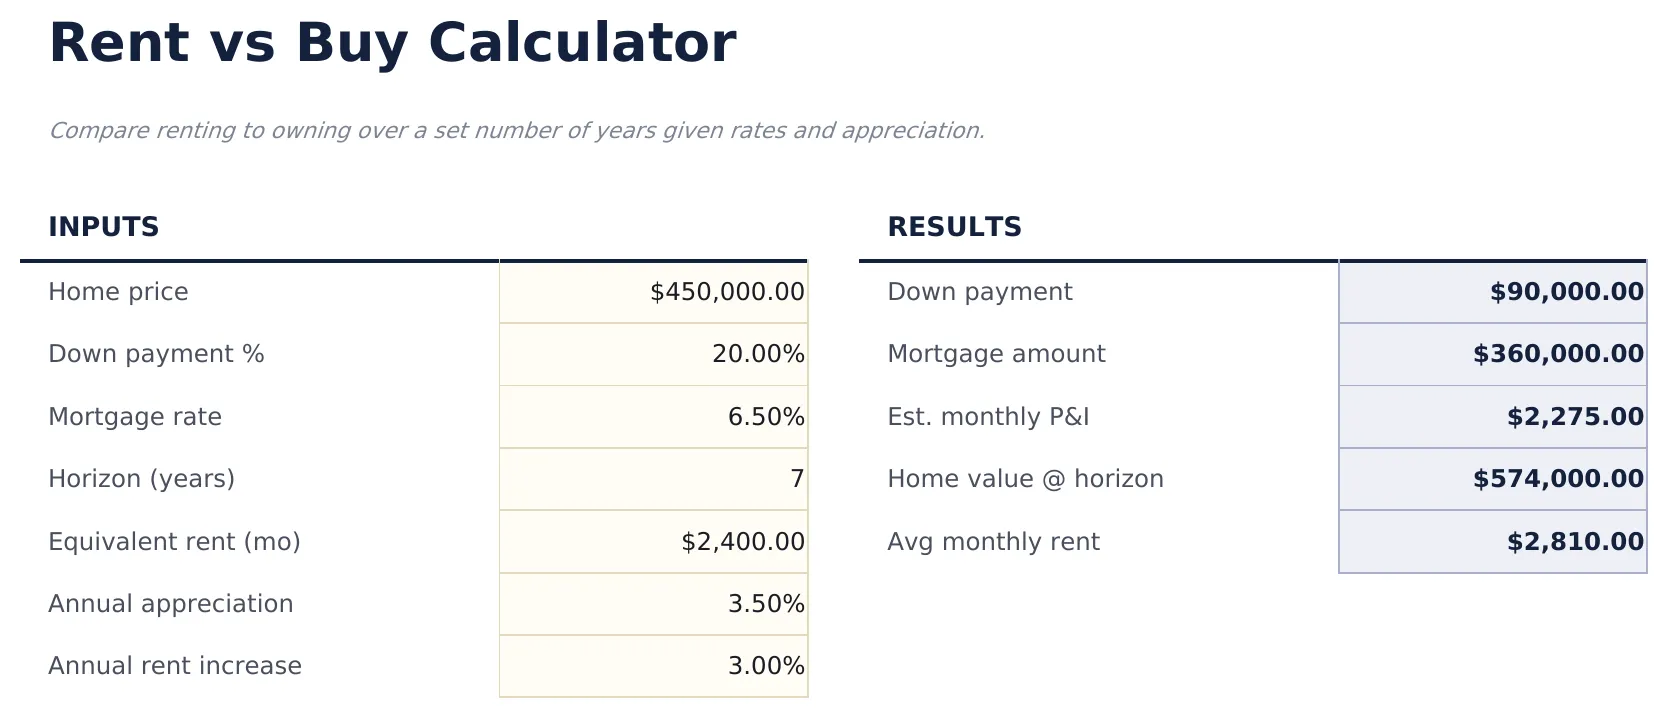
Task: Click the italic description text below the title
Action: pos(519,130)
